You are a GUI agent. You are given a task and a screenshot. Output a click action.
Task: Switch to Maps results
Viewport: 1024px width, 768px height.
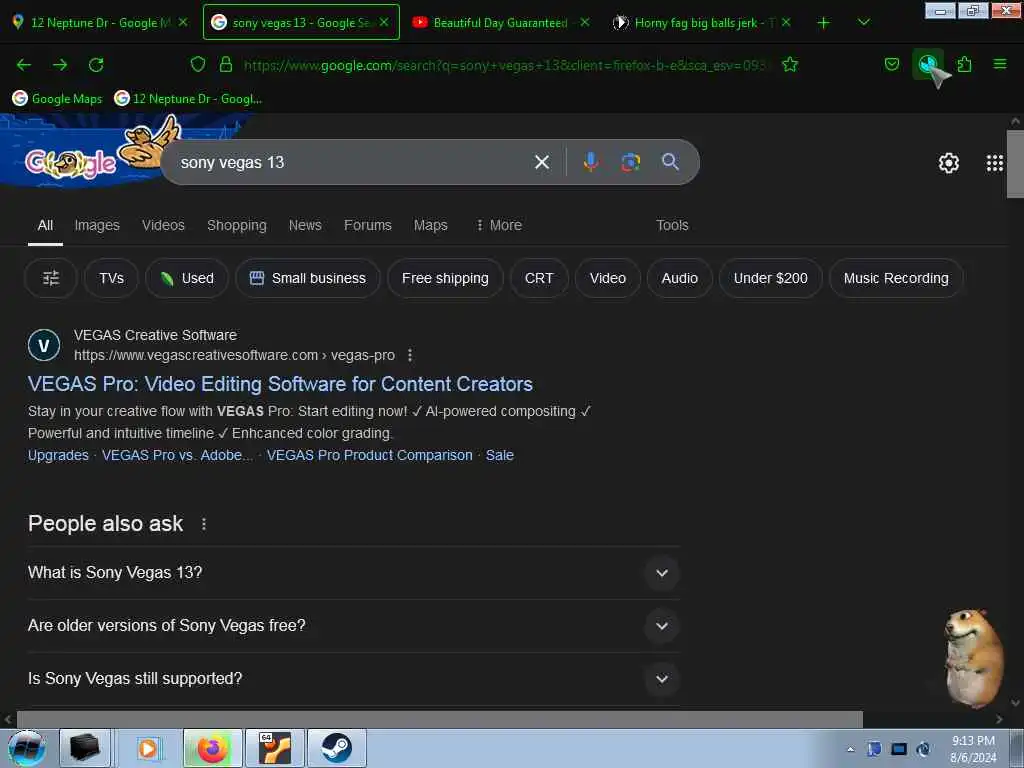click(430, 225)
